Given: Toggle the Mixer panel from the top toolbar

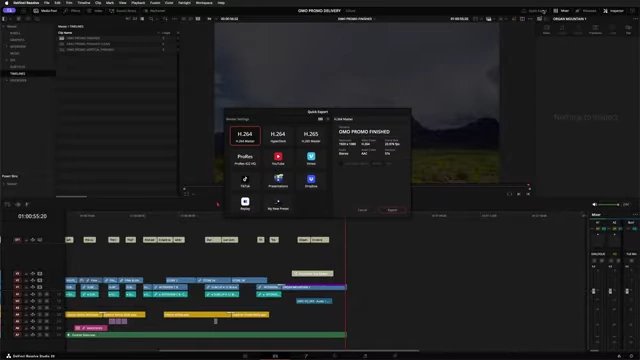Looking at the screenshot, I should [x=561, y=11].
